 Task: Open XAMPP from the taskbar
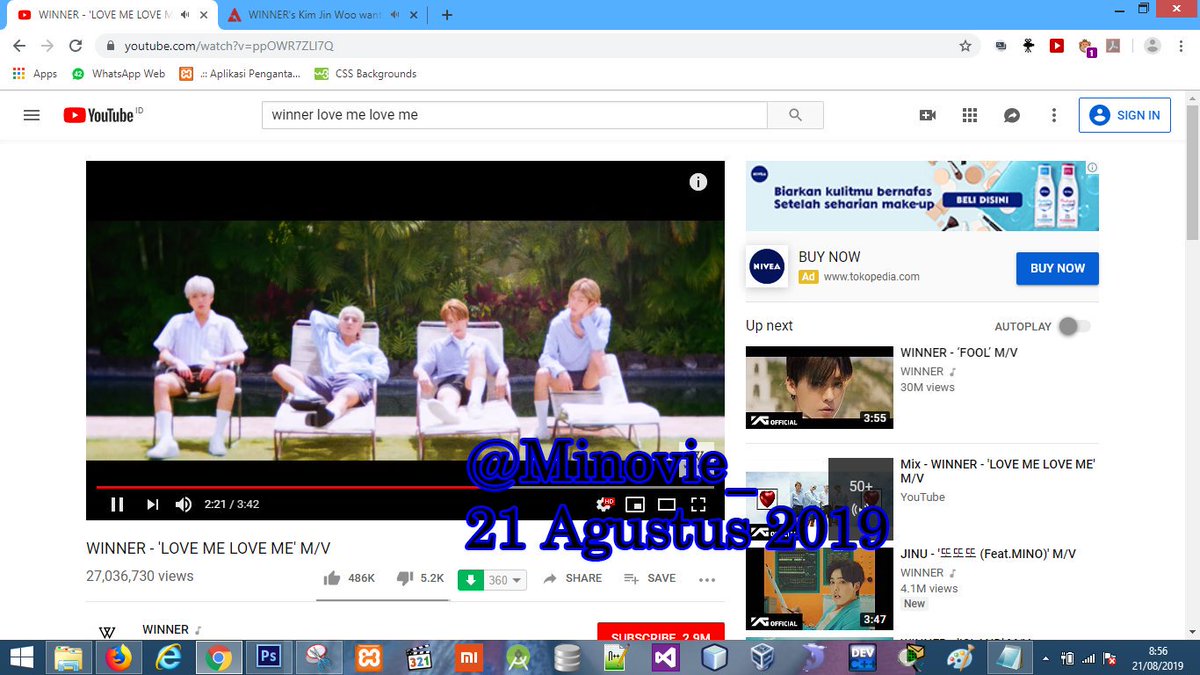[x=369, y=657]
